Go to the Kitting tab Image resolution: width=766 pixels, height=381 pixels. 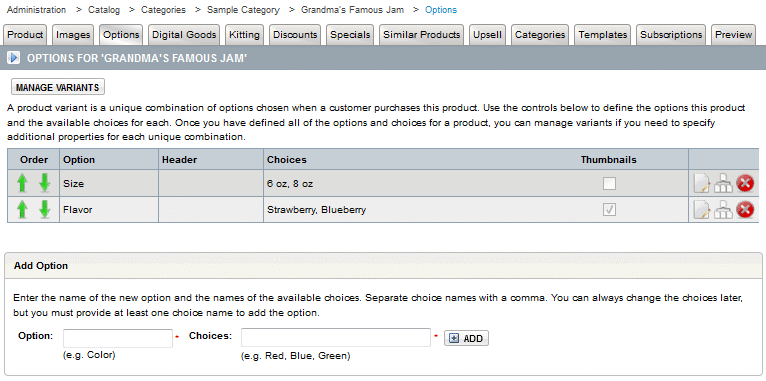pos(244,35)
